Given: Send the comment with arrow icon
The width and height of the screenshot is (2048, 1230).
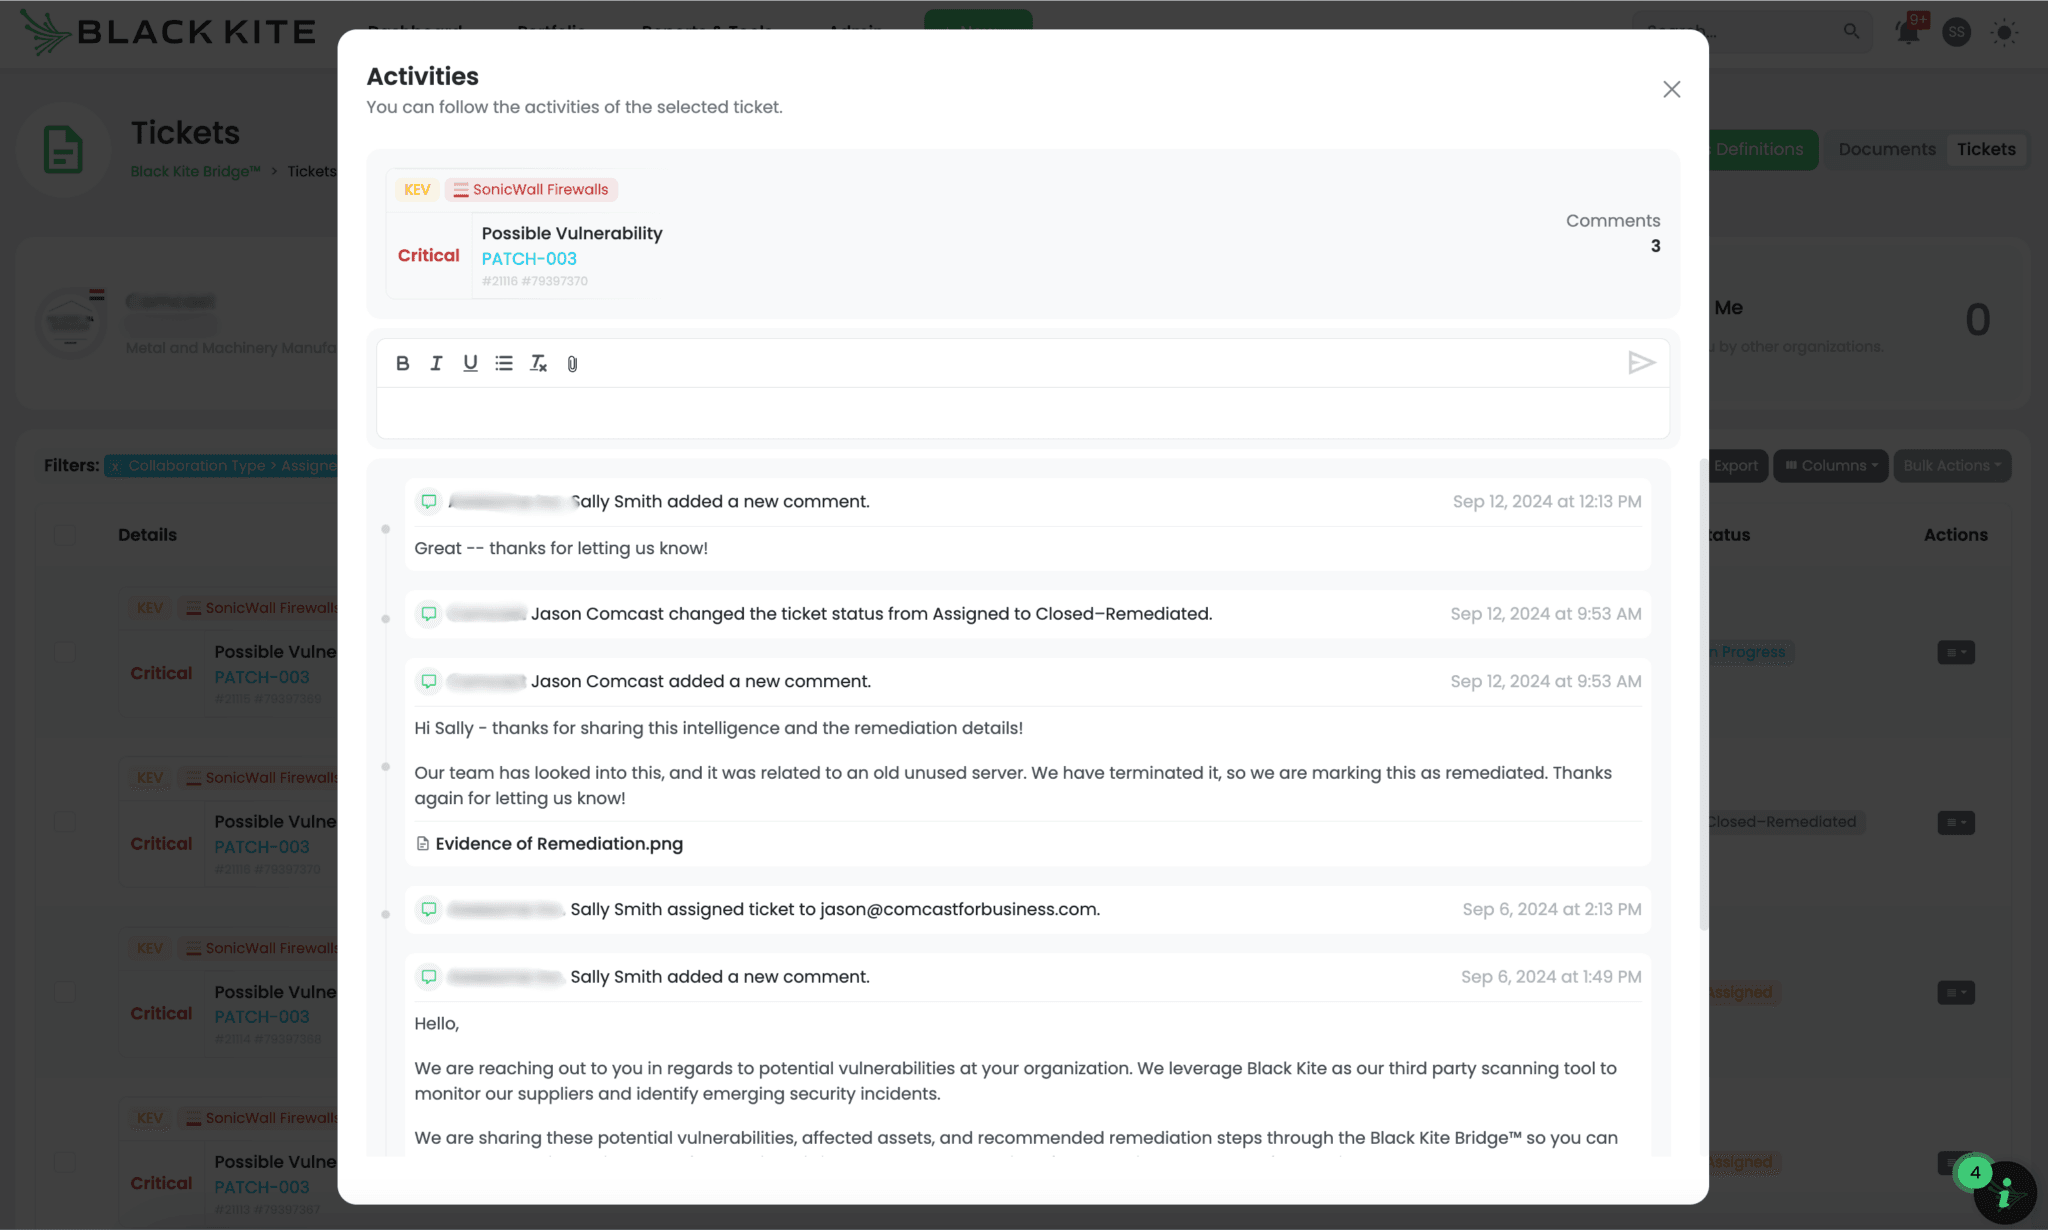Looking at the screenshot, I should point(1641,363).
